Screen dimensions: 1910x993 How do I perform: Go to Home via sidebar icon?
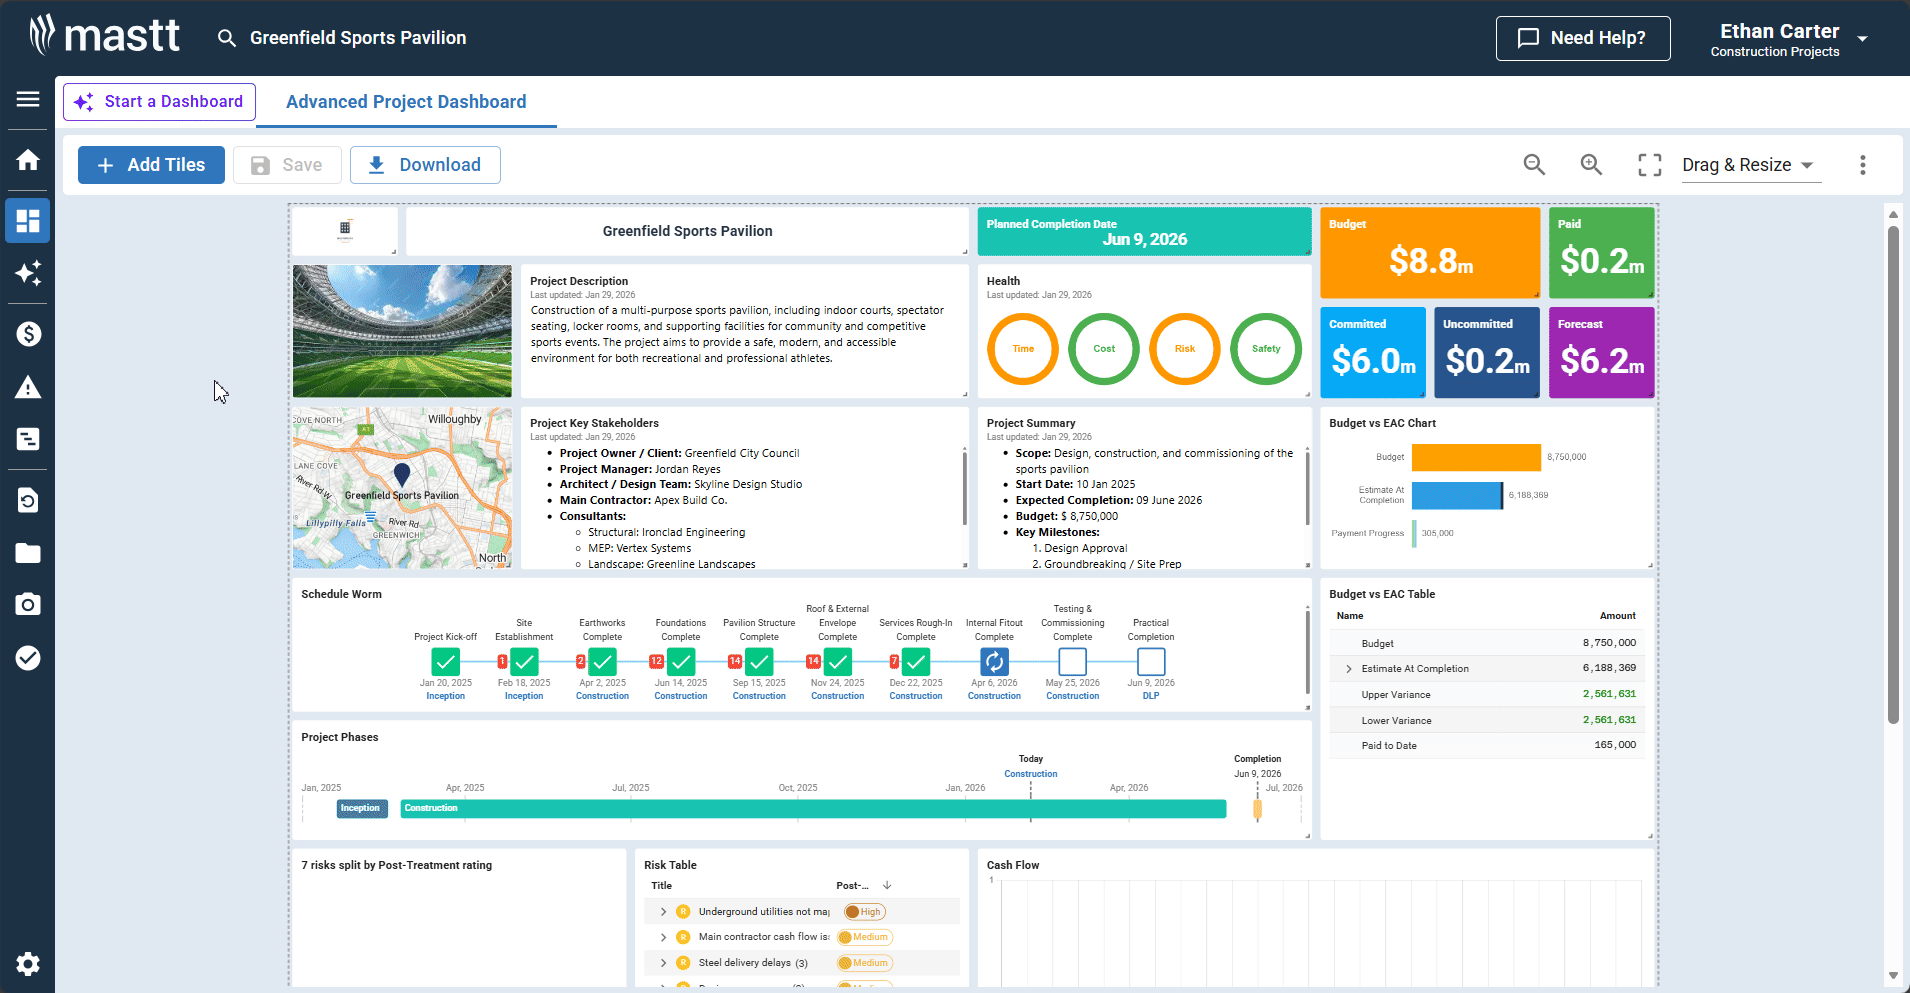pos(28,160)
